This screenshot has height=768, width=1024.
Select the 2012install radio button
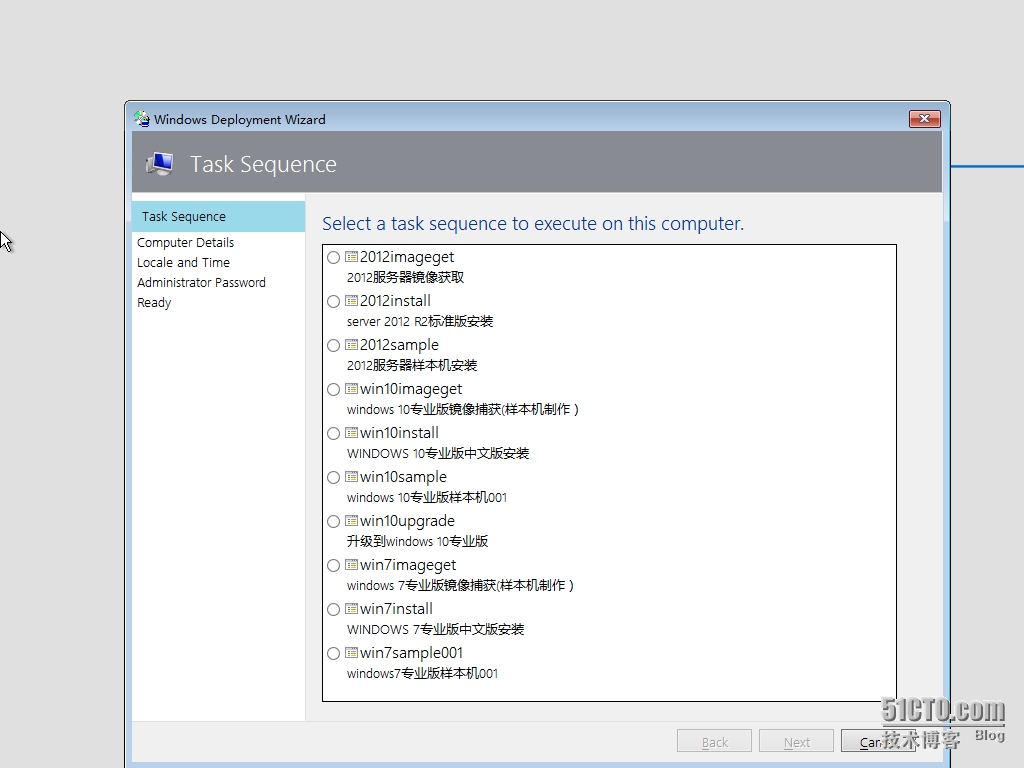click(334, 301)
